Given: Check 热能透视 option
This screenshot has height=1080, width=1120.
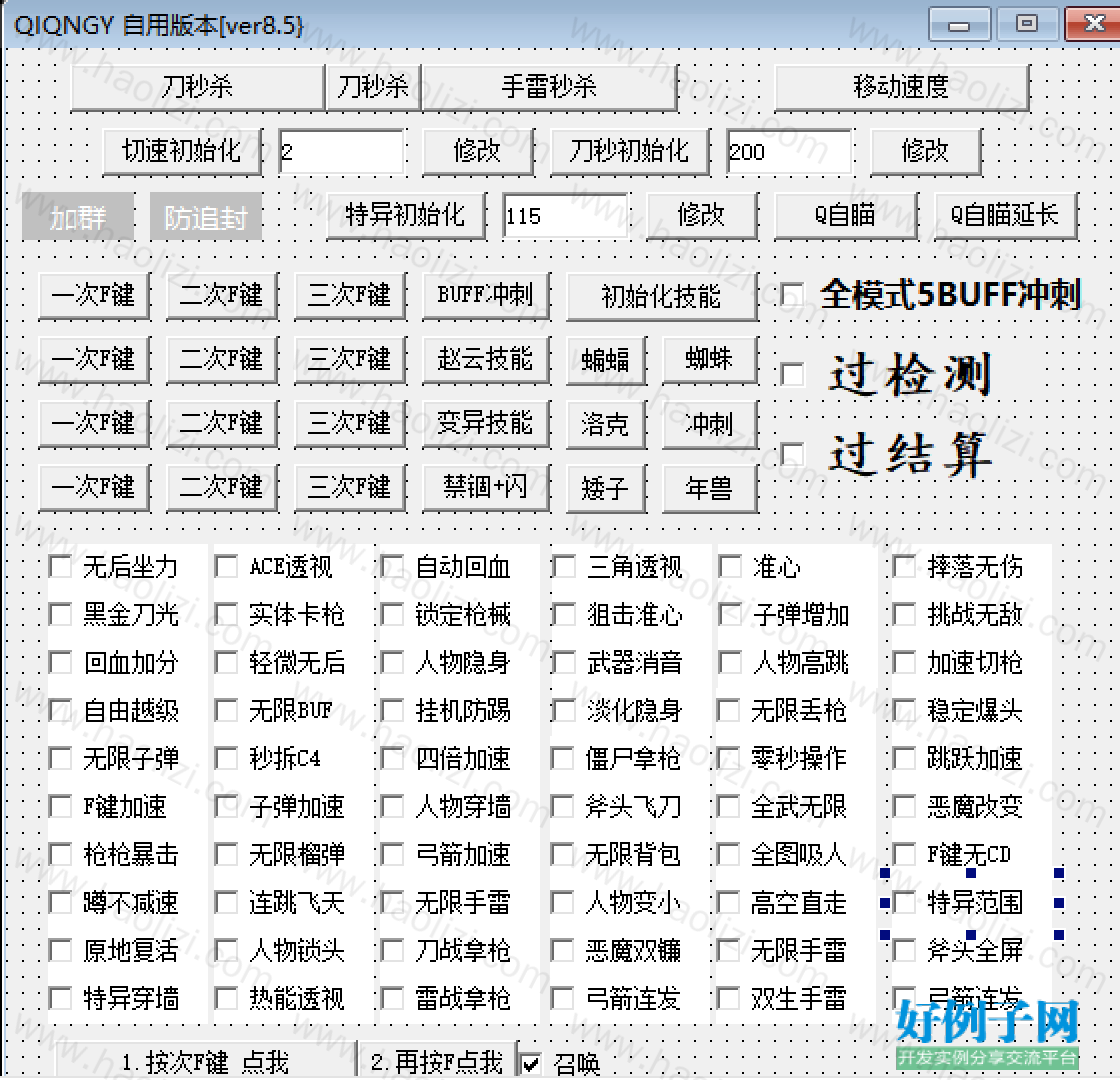Looking at the screenshot, I should tap(226, 999).
